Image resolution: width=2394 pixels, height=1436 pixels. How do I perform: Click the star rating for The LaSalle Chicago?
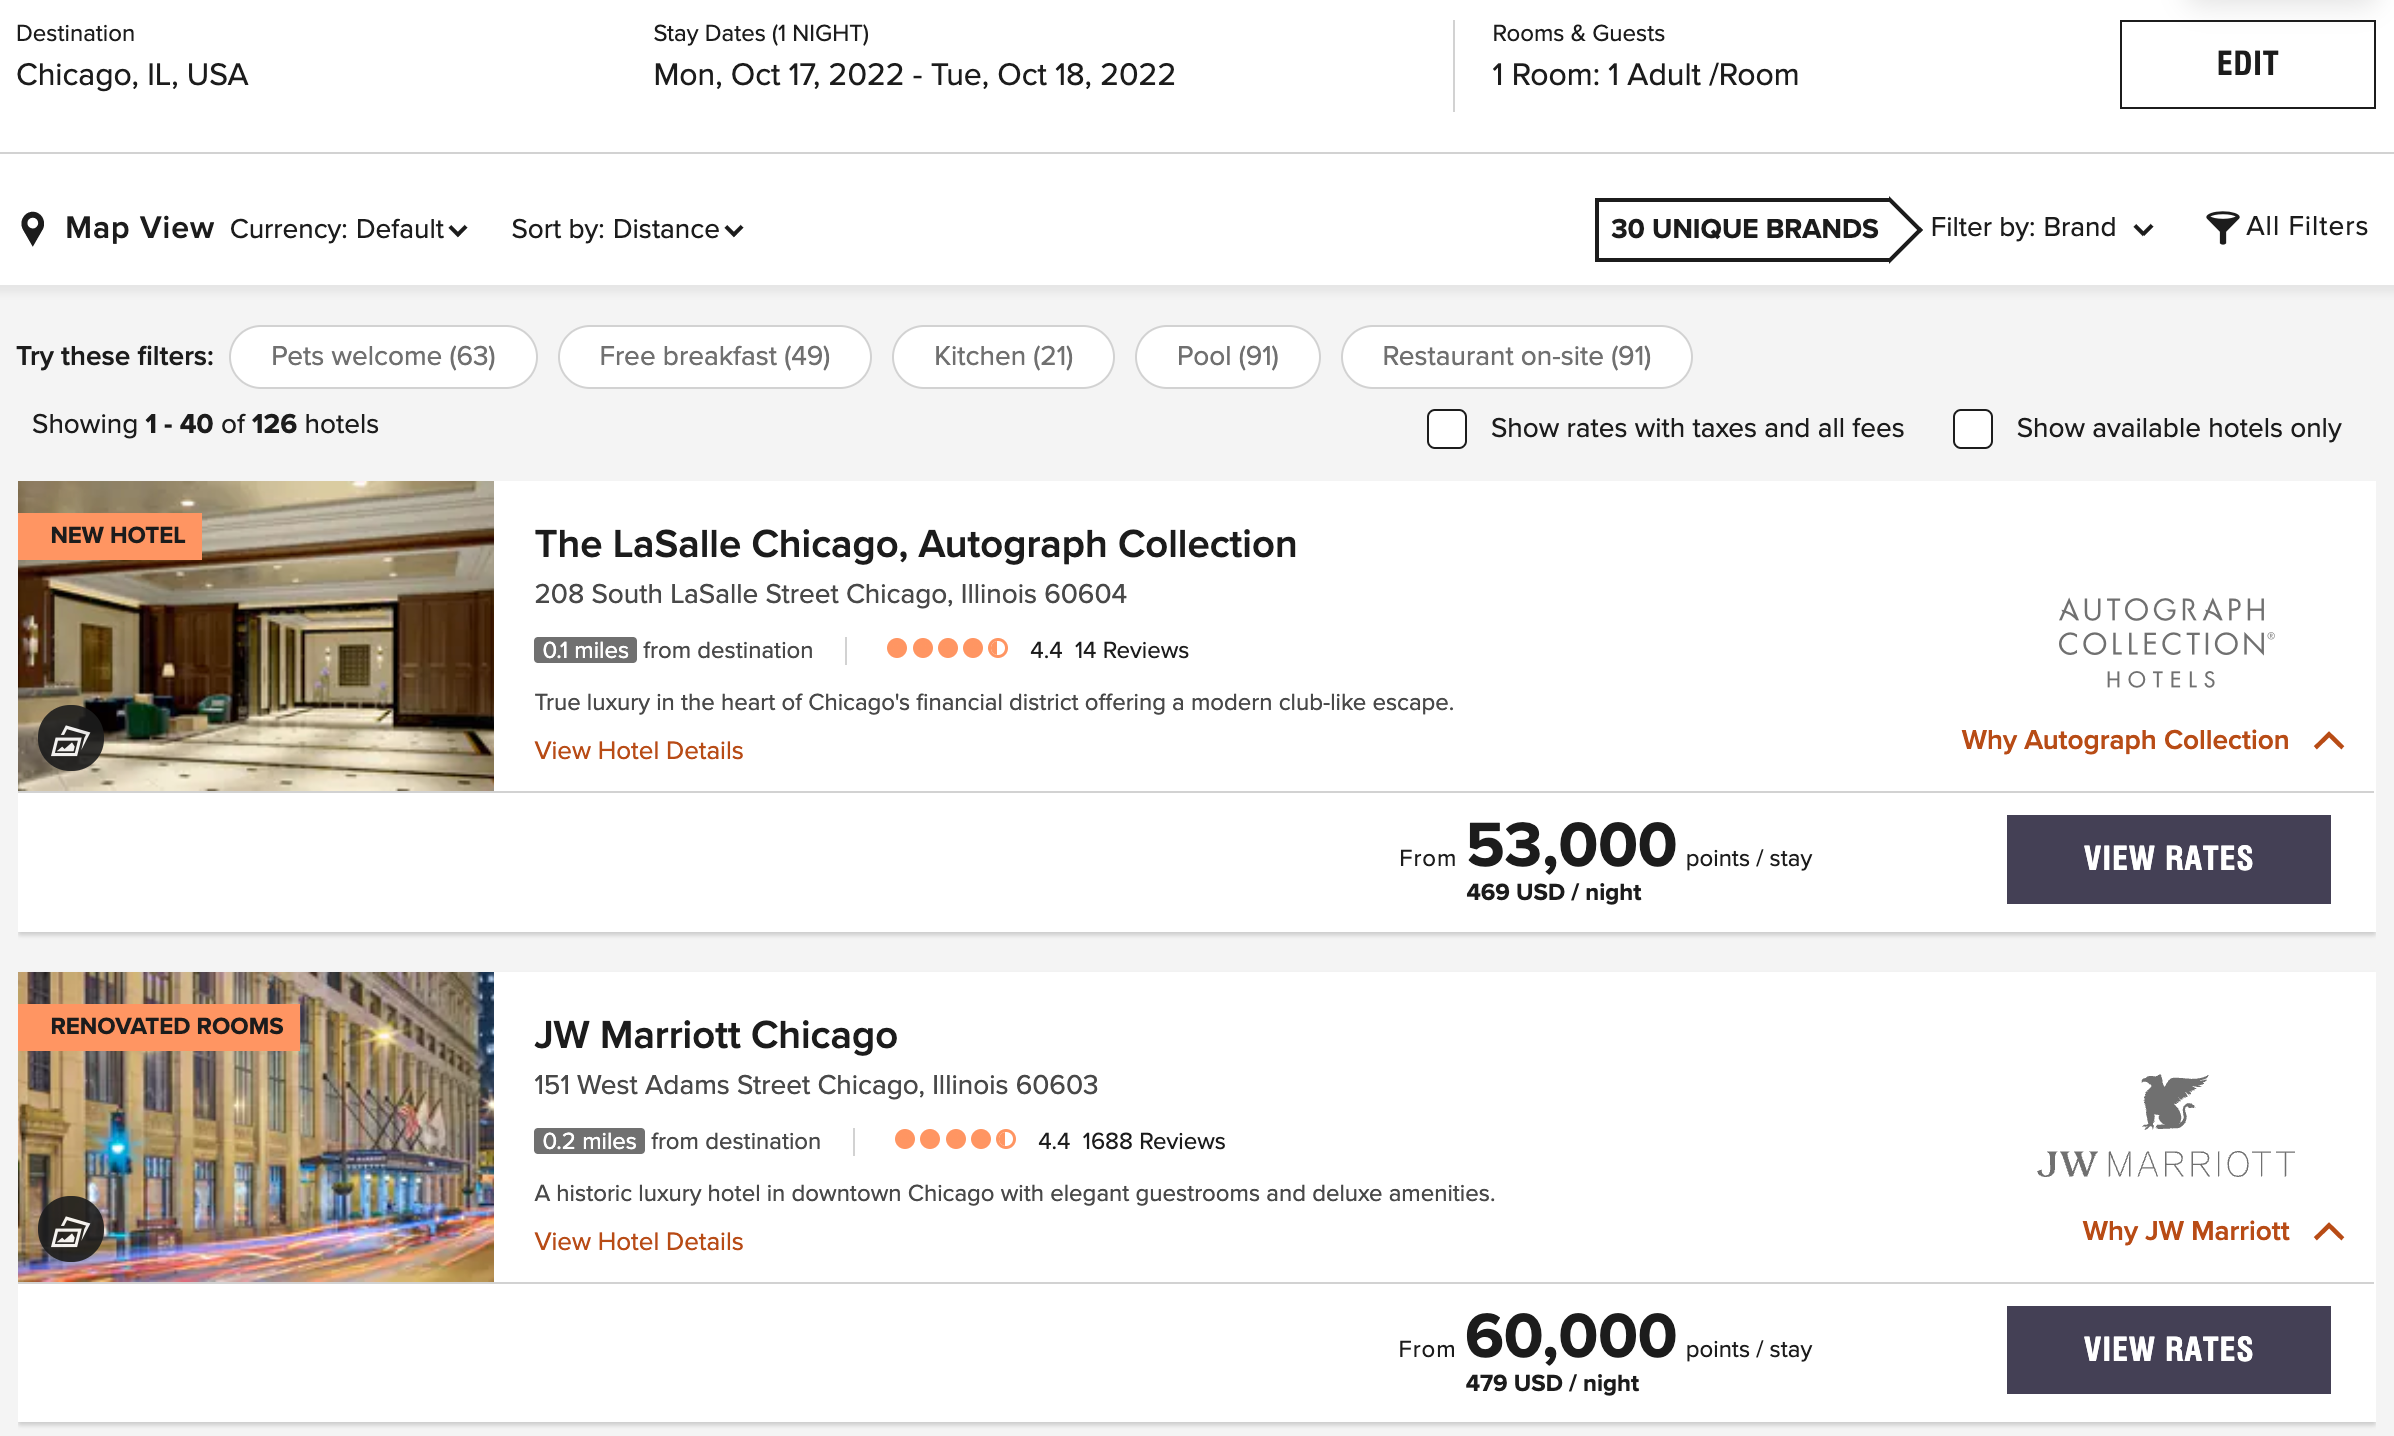[947, 648]
